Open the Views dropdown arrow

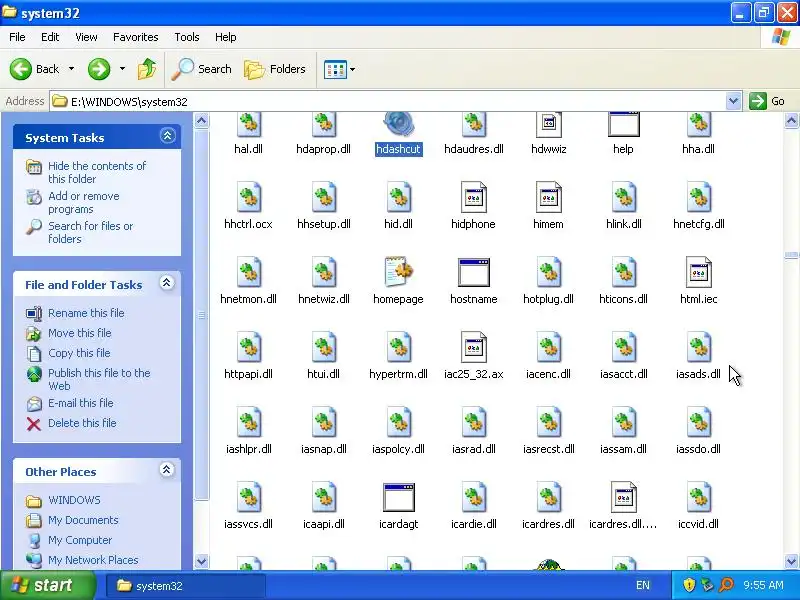353,69
